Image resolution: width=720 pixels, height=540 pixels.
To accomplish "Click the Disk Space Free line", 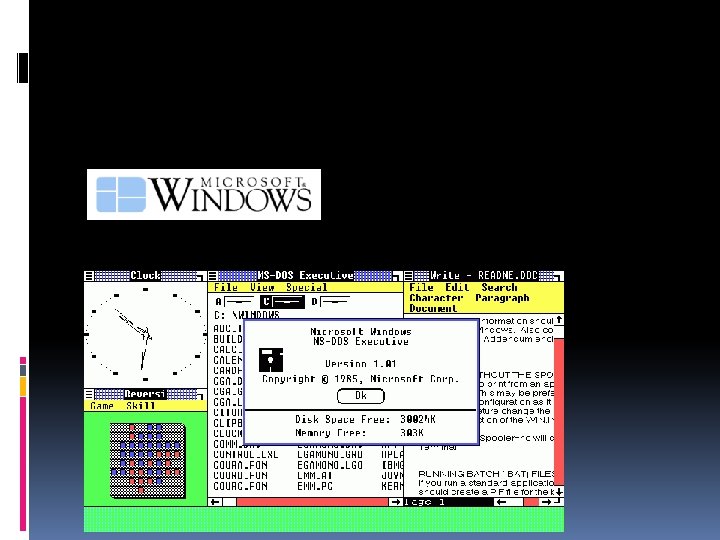I will tap(365, 419).
